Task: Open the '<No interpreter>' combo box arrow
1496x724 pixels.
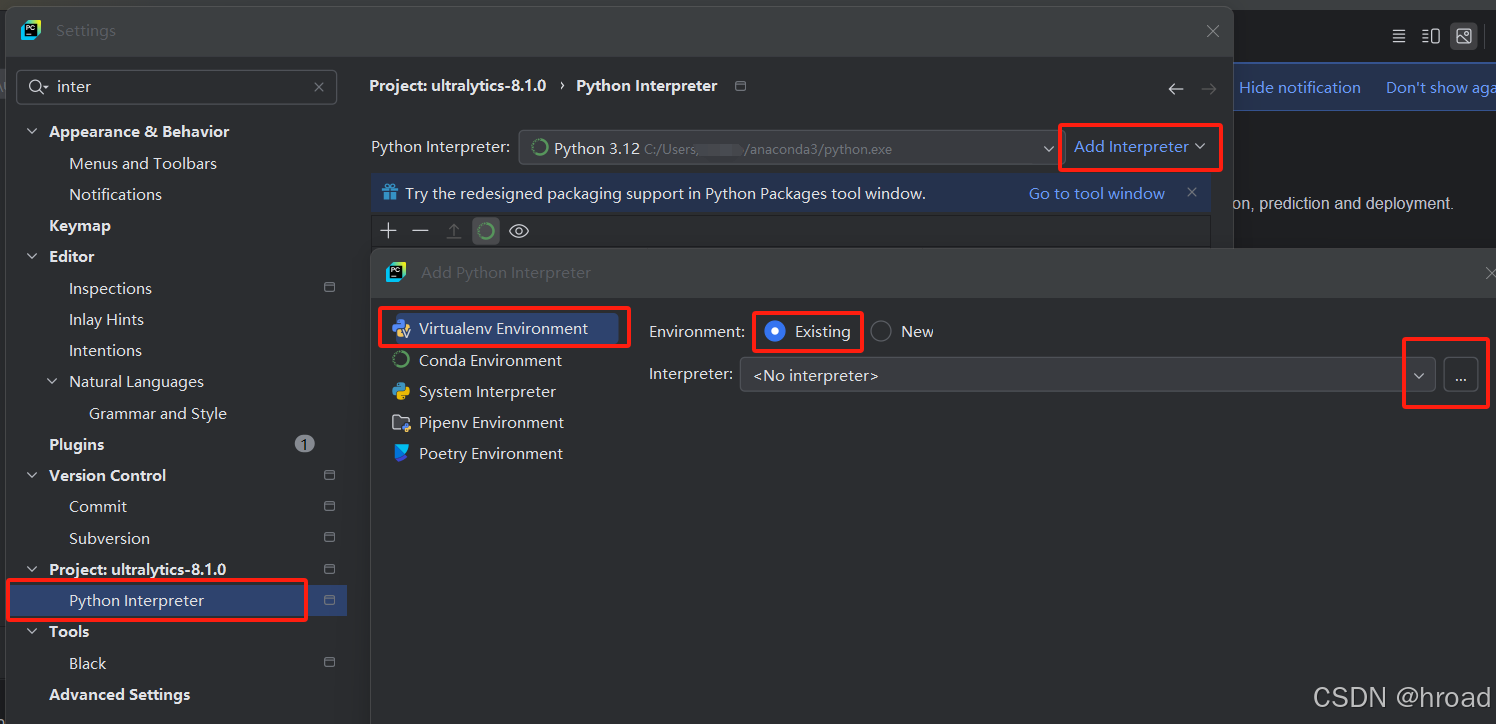Action: coord(1419,376)
